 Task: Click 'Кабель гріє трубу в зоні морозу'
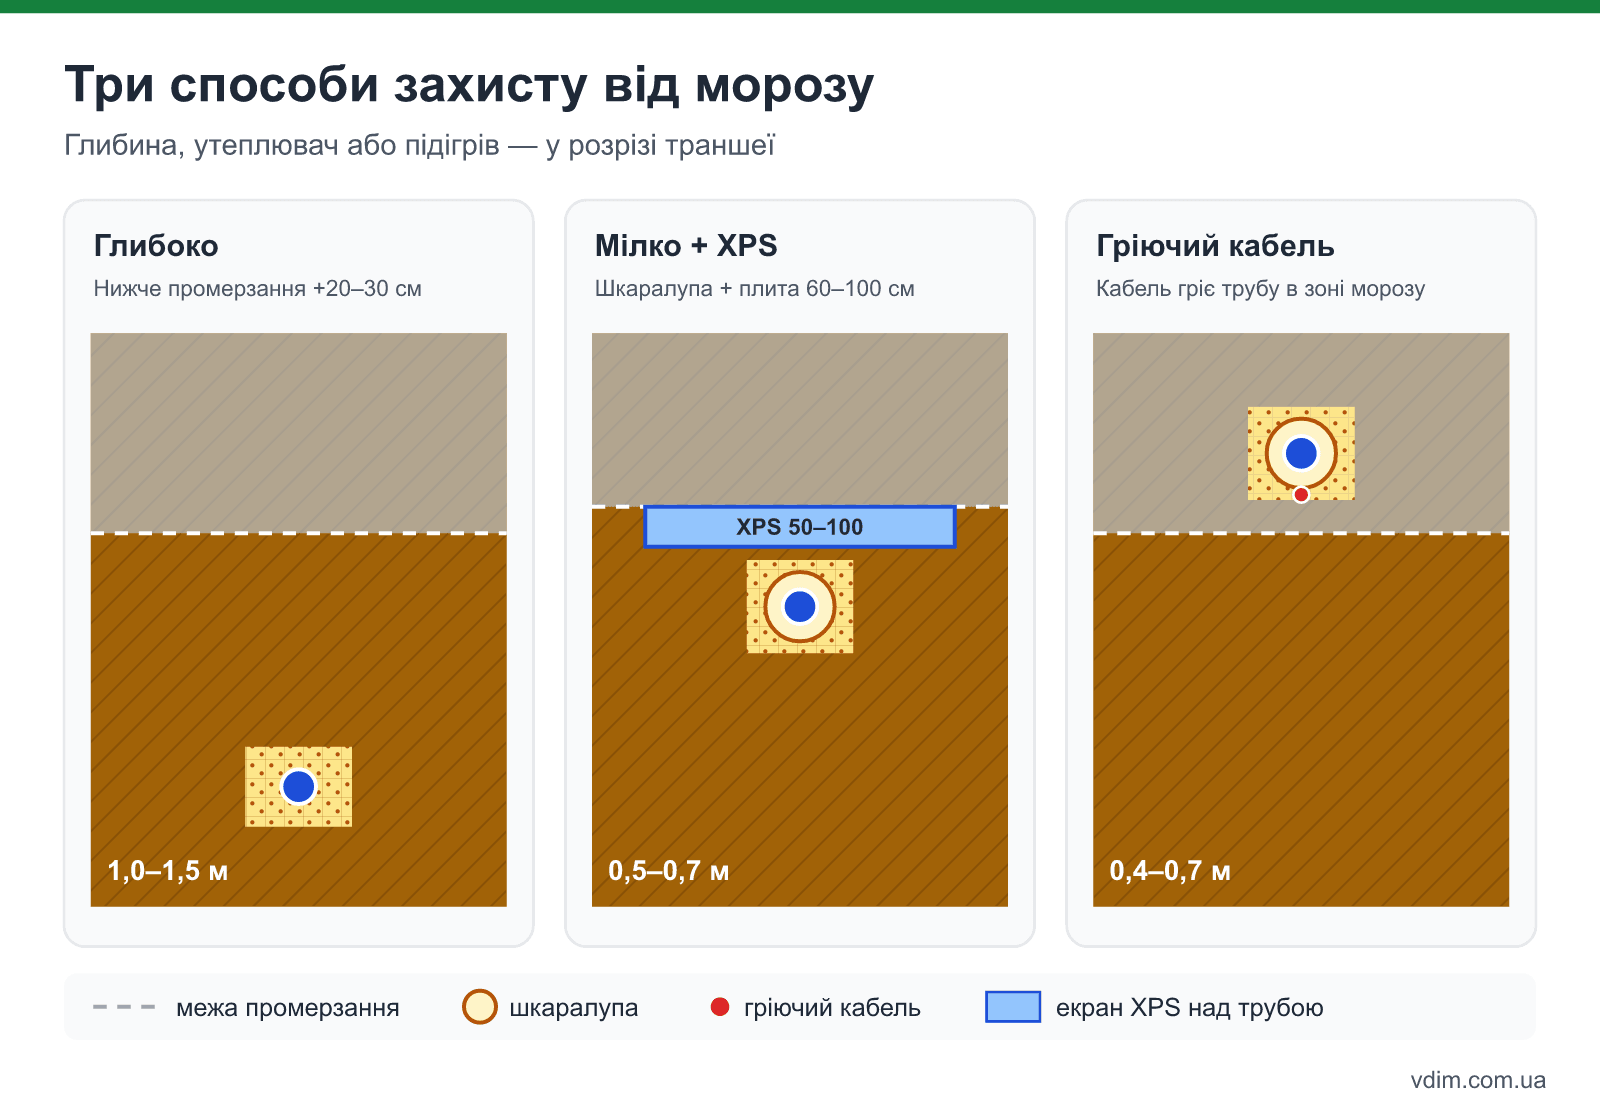click(1260, 289)
